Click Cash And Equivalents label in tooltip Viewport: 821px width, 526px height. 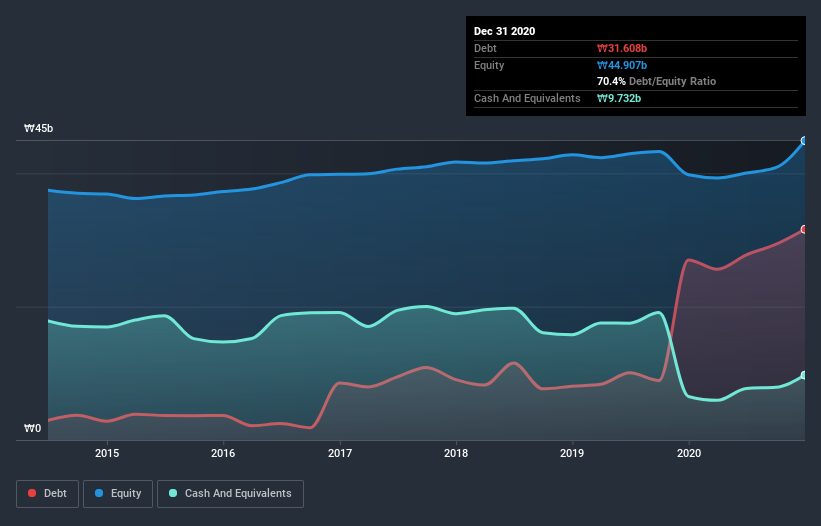tap(527, 98)
